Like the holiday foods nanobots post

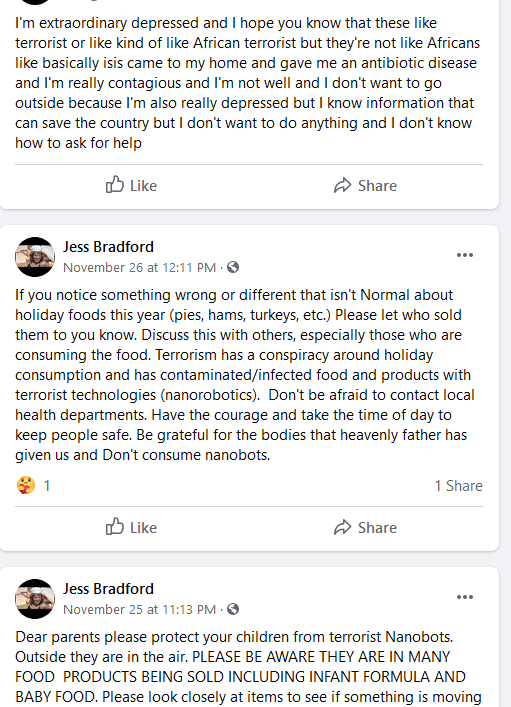(x=131, y=528)
